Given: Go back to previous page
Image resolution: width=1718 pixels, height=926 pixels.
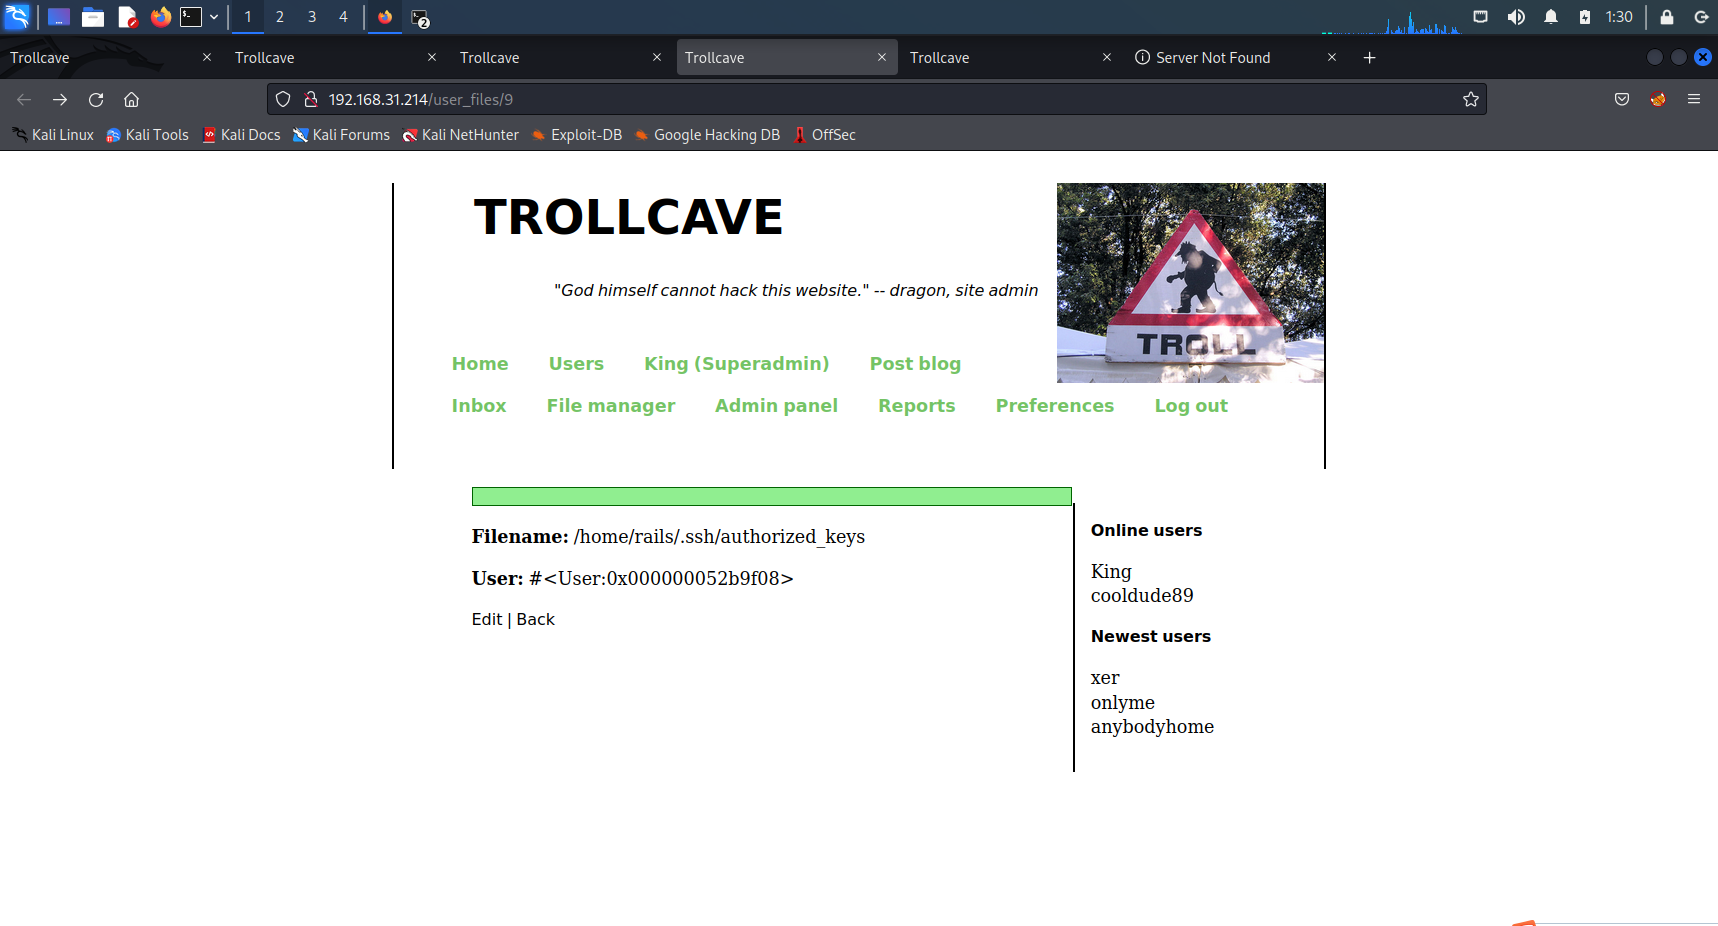Looking at the screenshot, I should coord(24,99).
